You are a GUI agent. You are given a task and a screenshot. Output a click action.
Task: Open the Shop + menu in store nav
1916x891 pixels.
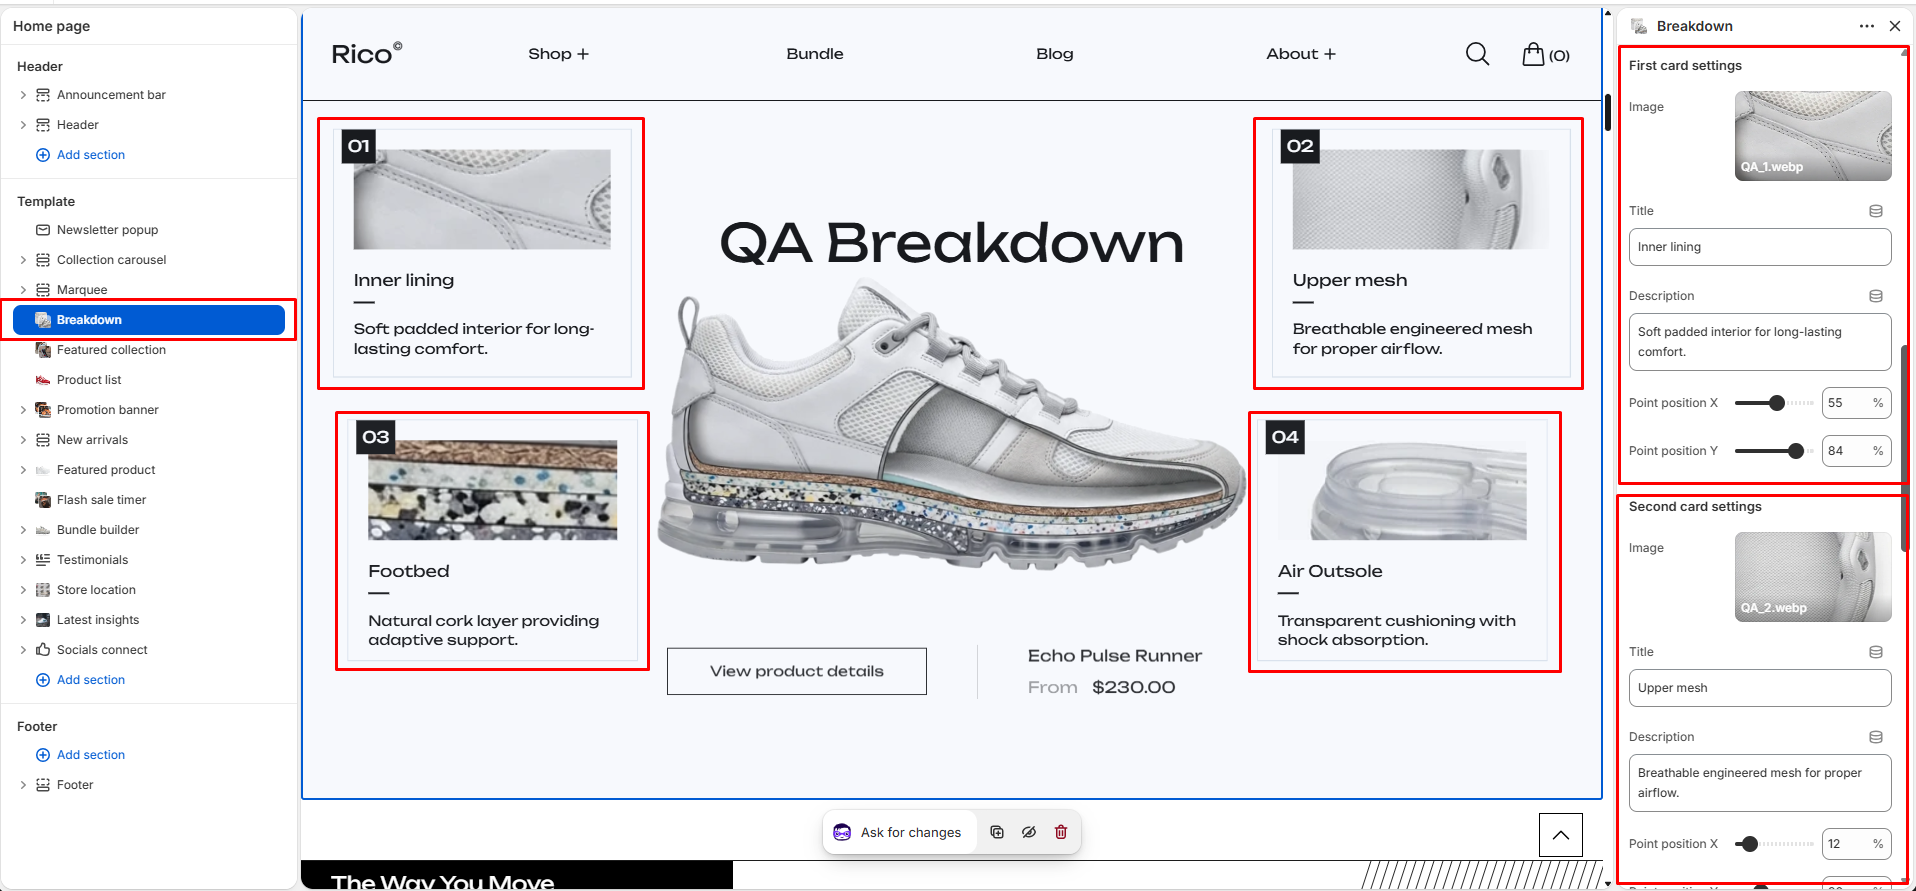[558, 54]
